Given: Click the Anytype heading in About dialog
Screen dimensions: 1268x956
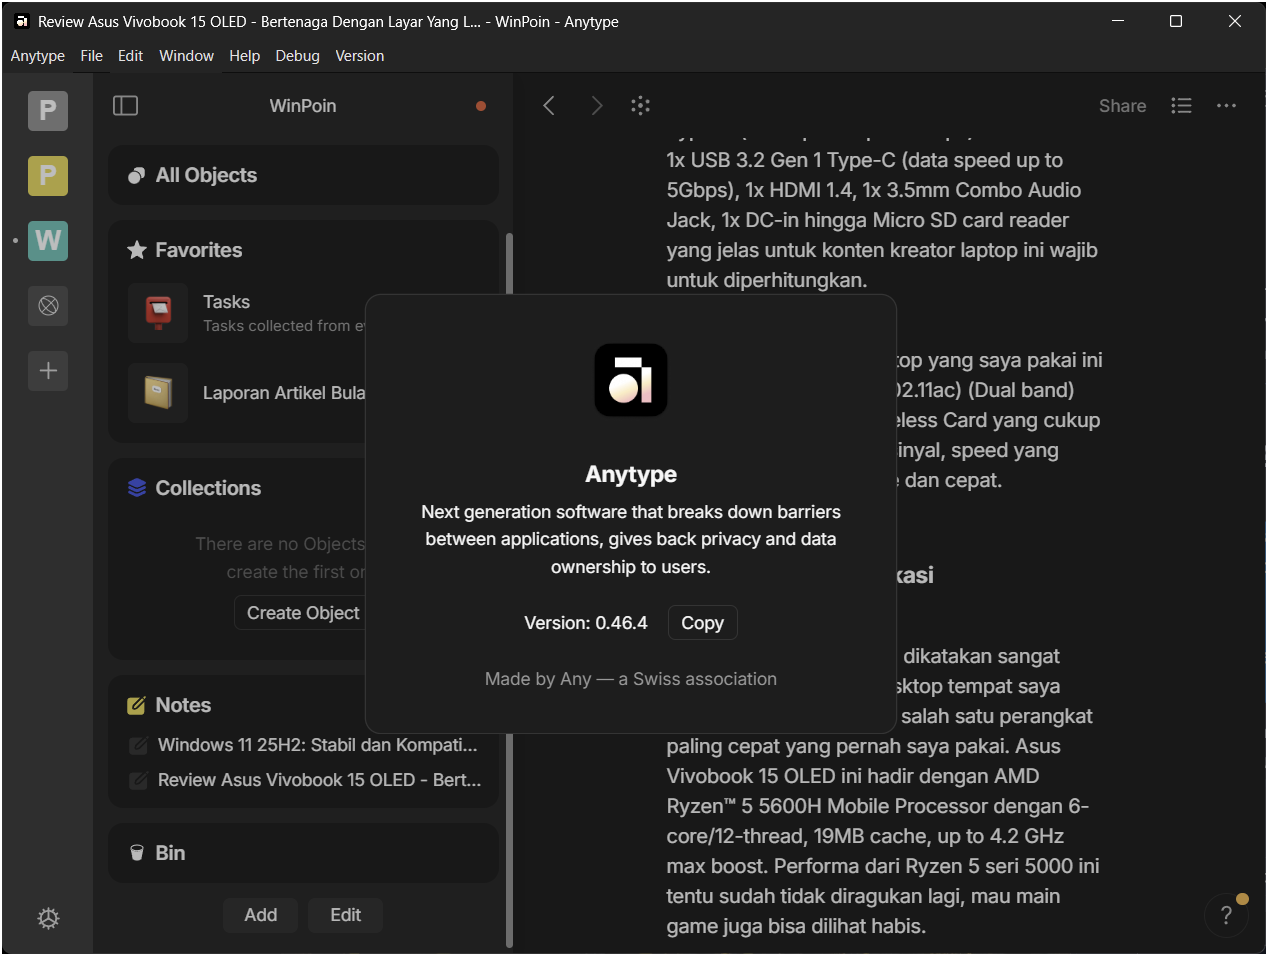Looking at the screenshot, I should [x=631, y=474].
